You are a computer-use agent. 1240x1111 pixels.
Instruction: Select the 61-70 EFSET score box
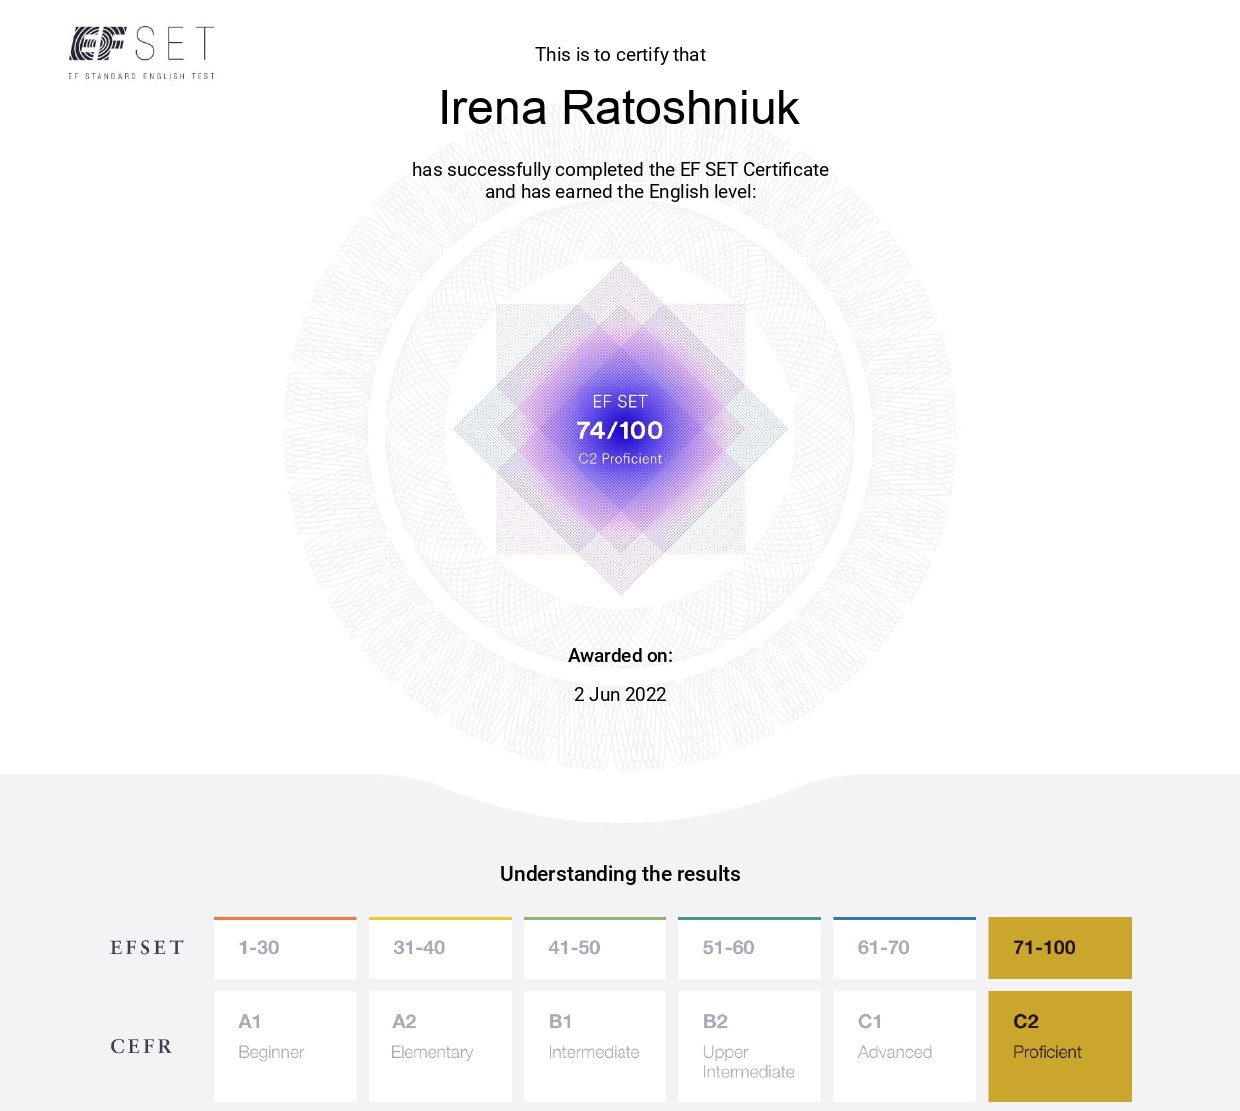pyautogui.click(x=904, y=948)
